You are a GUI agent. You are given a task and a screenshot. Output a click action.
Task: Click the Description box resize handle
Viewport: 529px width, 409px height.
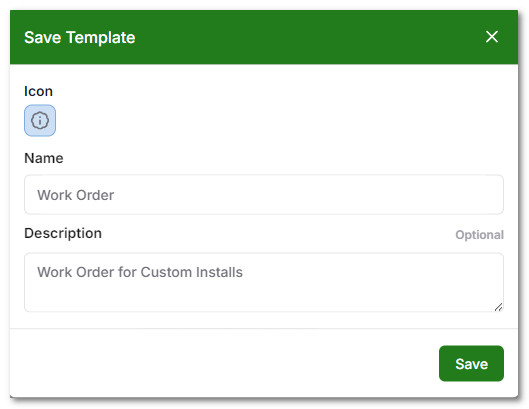(498, 307)
